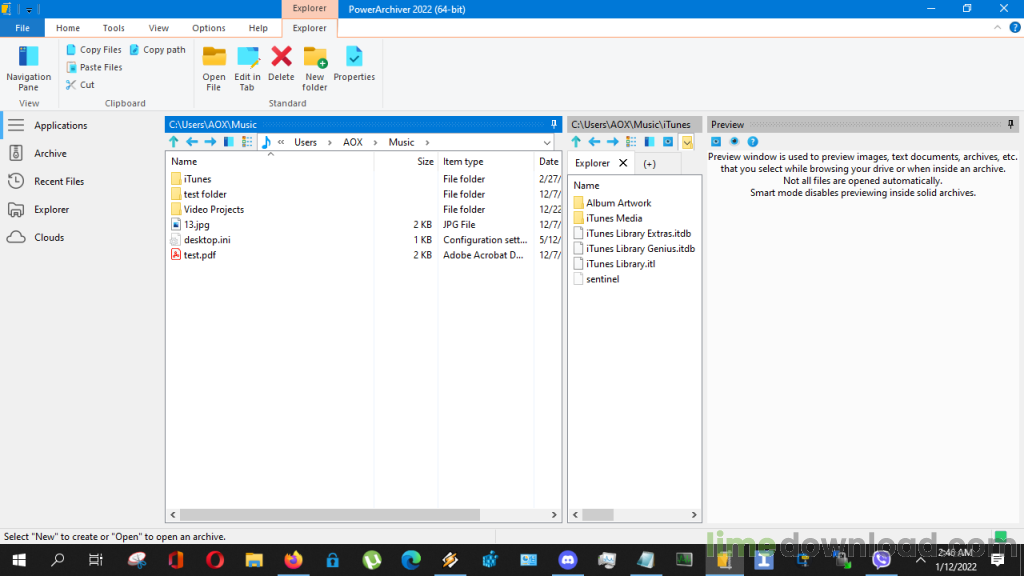This screenshot has width=1024, height=576.
Task: Add a new tab with (+) button
Action: [649, 163]
